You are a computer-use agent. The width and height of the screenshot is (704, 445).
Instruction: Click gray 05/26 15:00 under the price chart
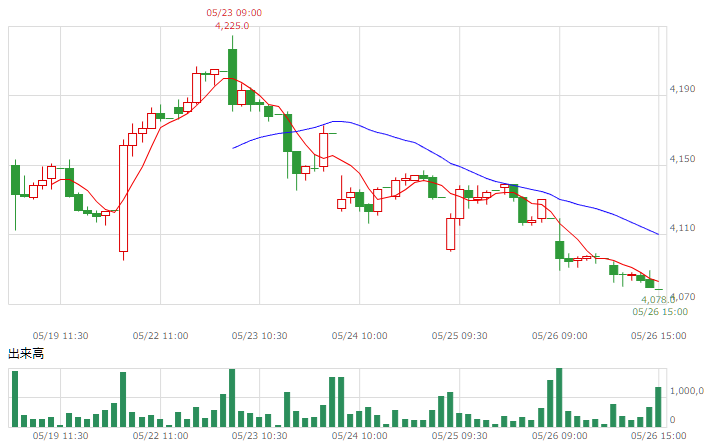[659, 336]
